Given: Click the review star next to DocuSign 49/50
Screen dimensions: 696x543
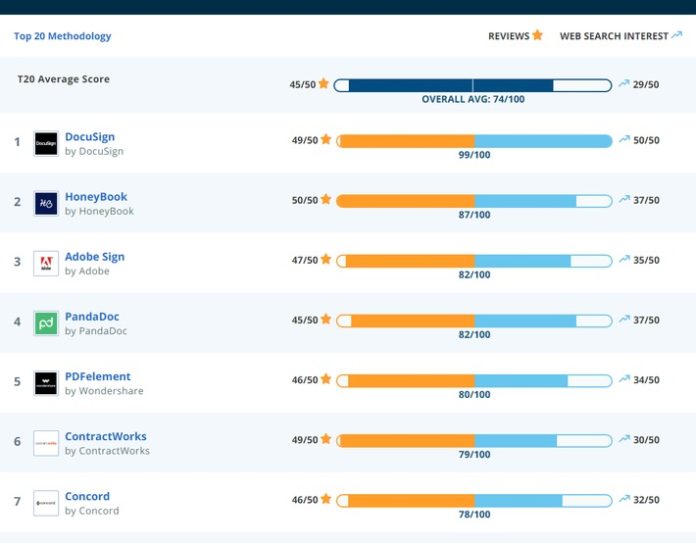Looking at the screenshot, I should [x=326, y=139].
